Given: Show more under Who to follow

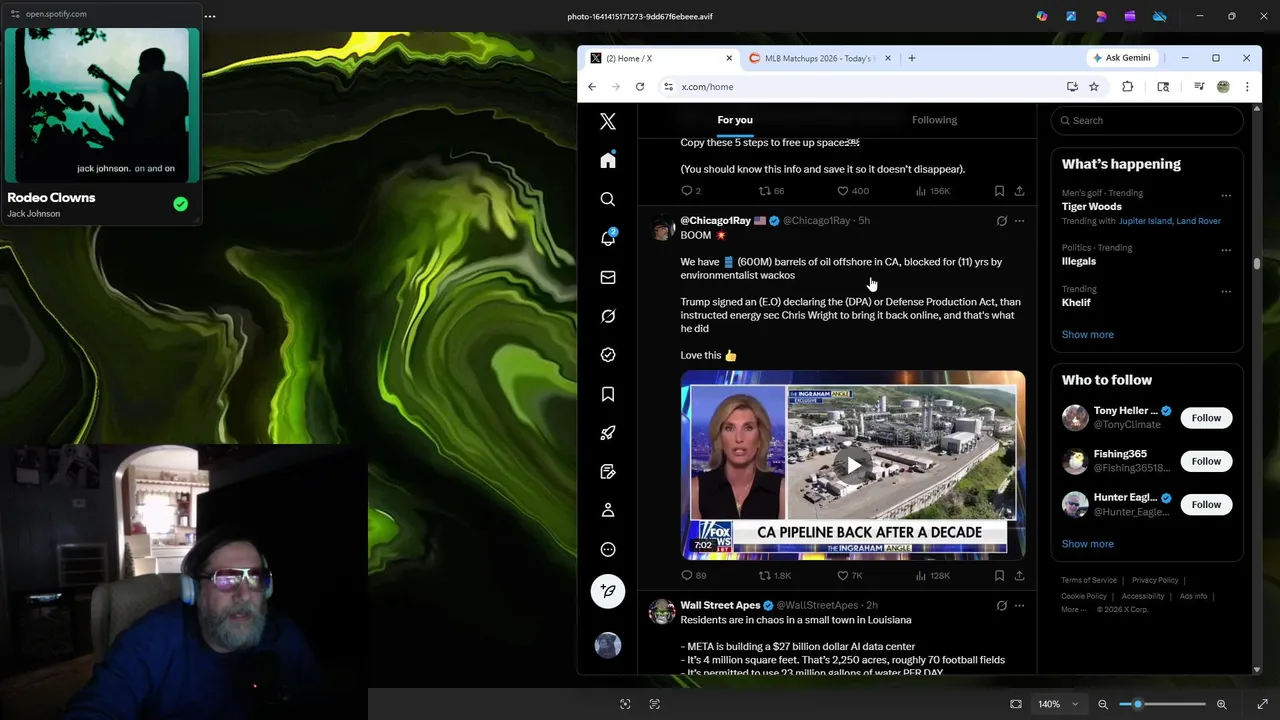Looking at the screenshot, I should [1088, 544].
